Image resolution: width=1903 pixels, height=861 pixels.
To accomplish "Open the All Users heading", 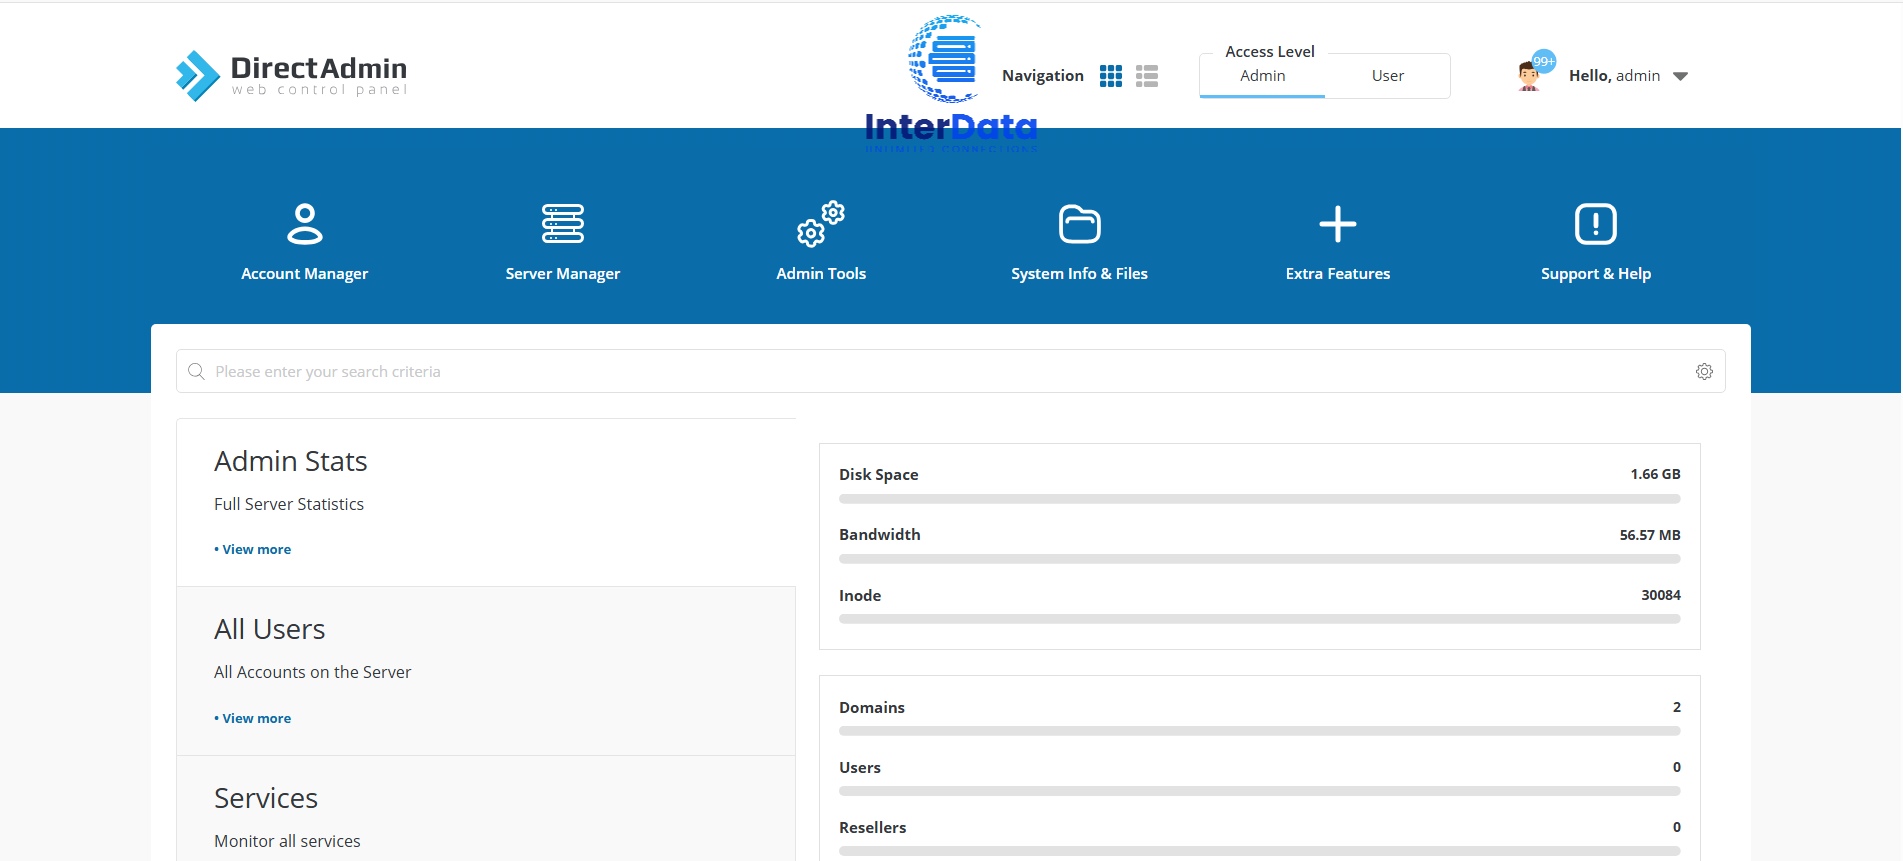I will 269,629.
